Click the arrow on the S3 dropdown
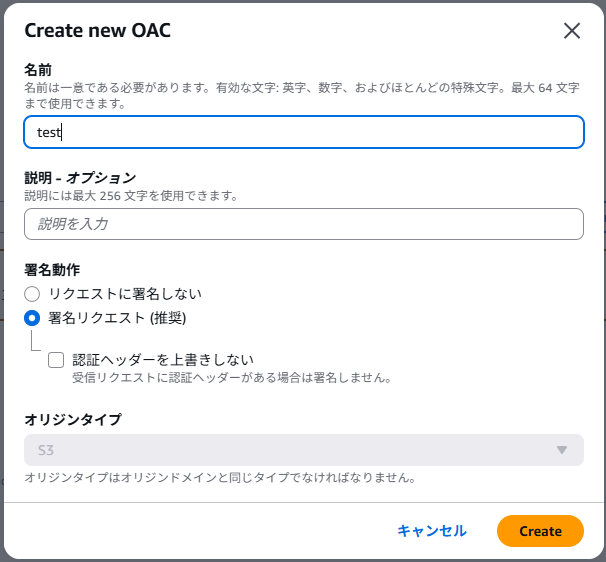This screenshot has width=606, height=562. click(562, 450)
